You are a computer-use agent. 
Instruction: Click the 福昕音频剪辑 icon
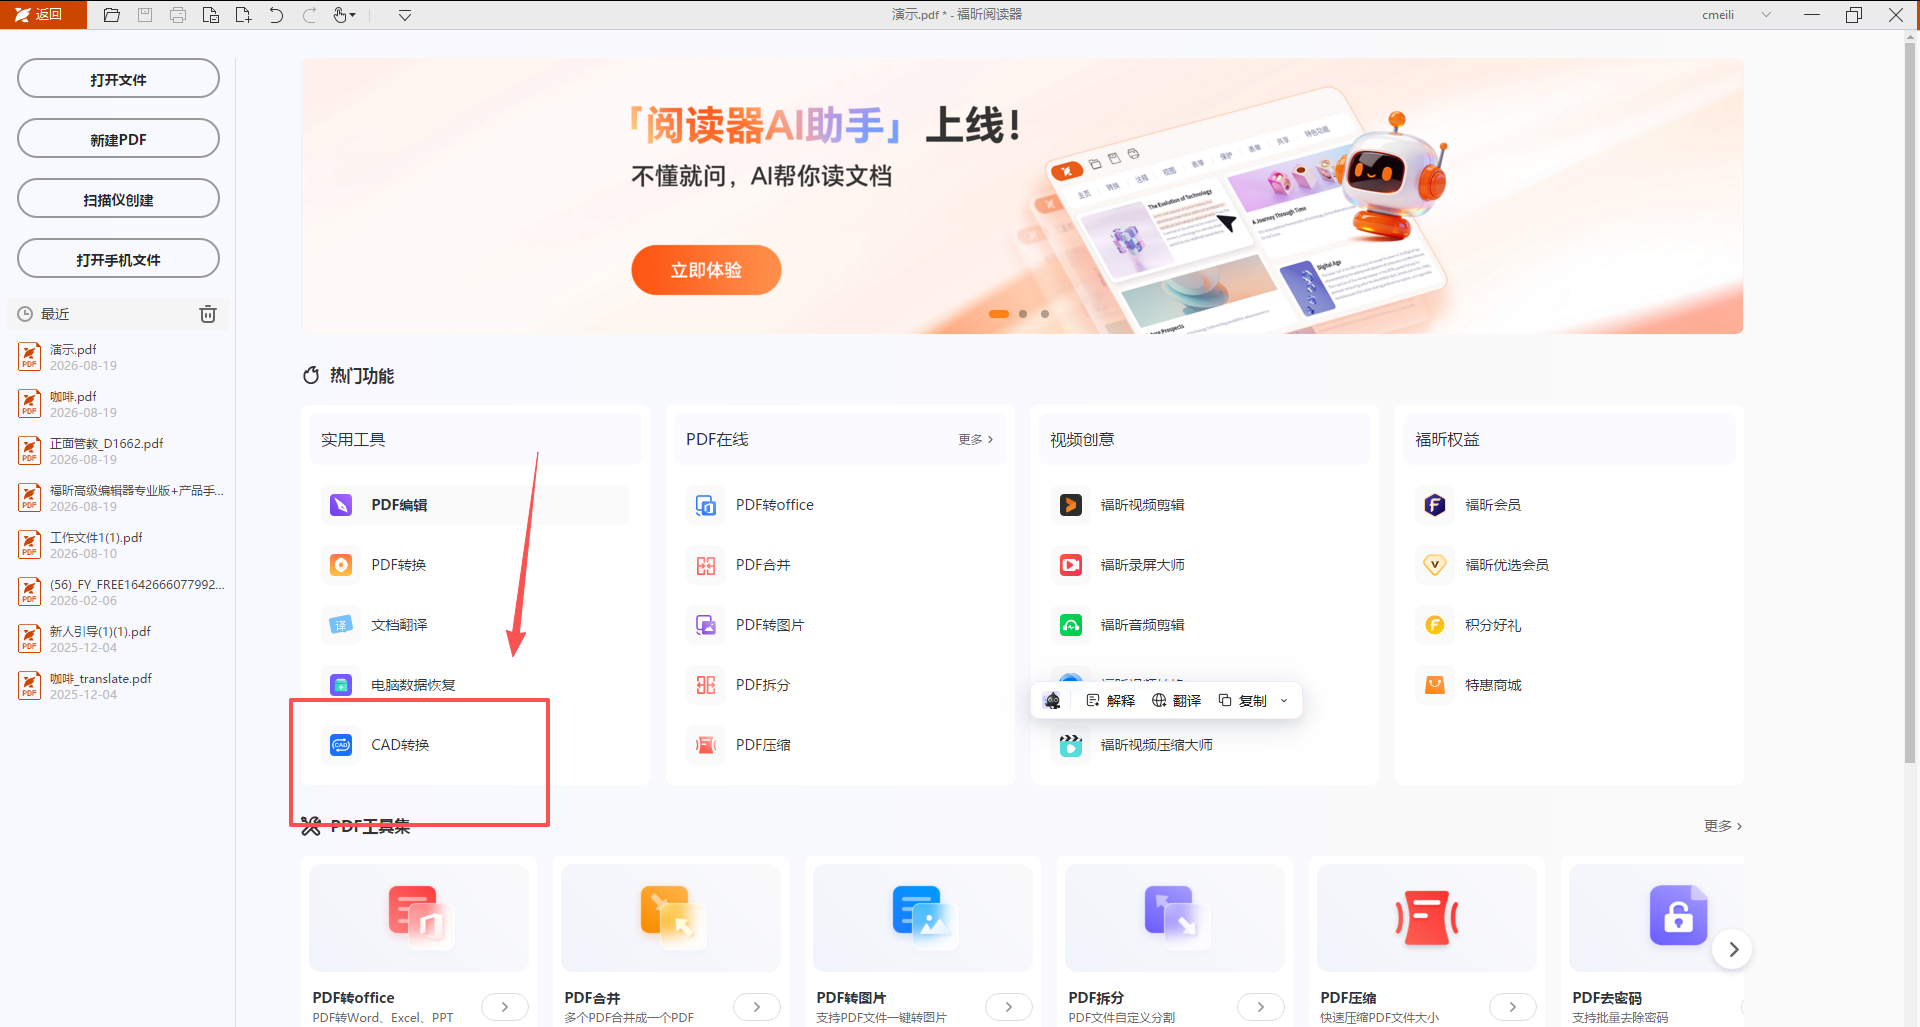click(1071, 625)
